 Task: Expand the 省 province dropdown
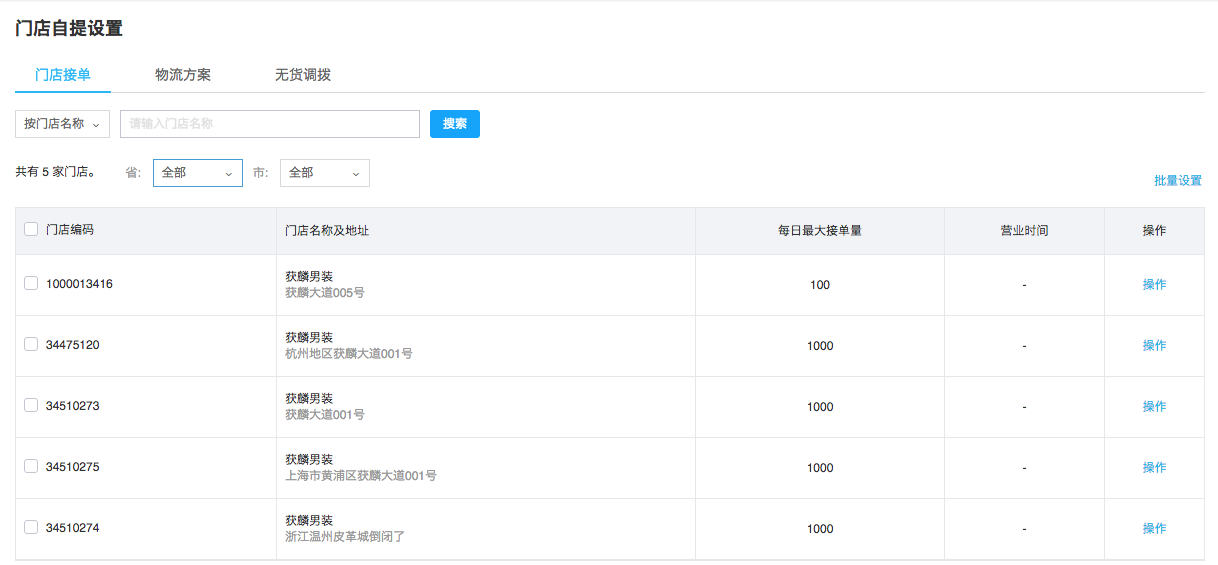click(198, 173)
